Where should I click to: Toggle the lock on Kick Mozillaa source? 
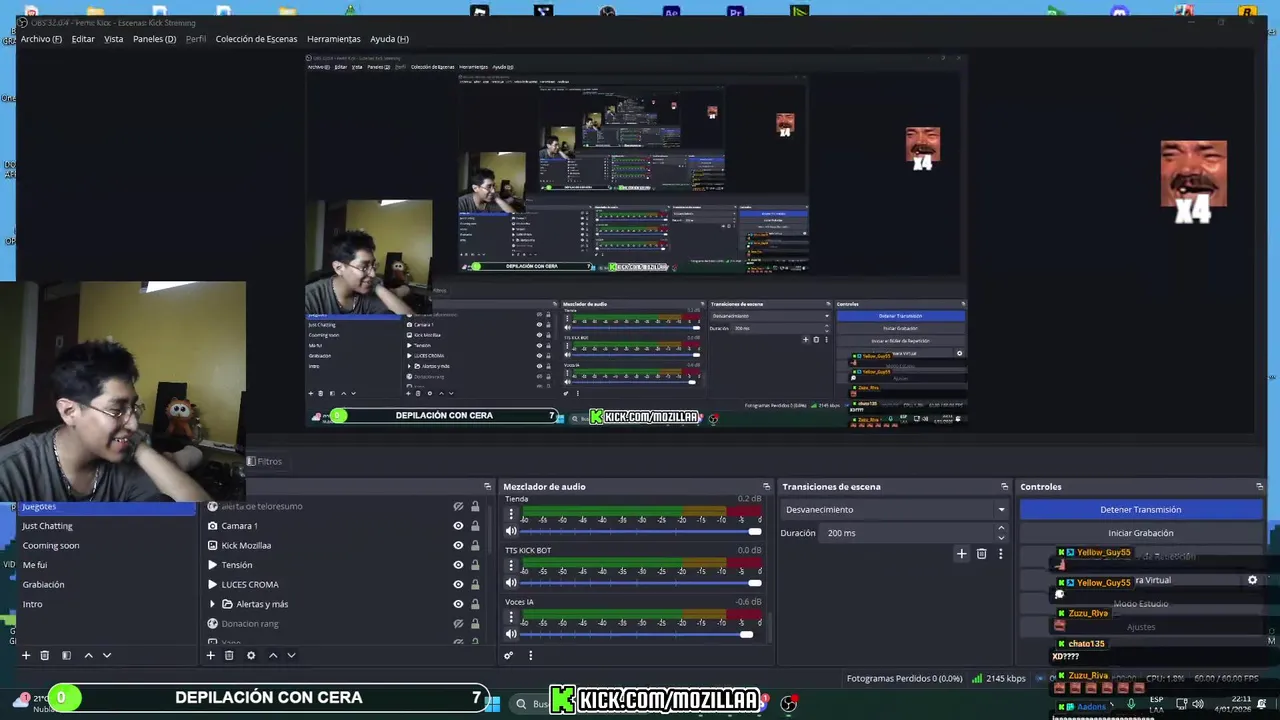point(475,545)
